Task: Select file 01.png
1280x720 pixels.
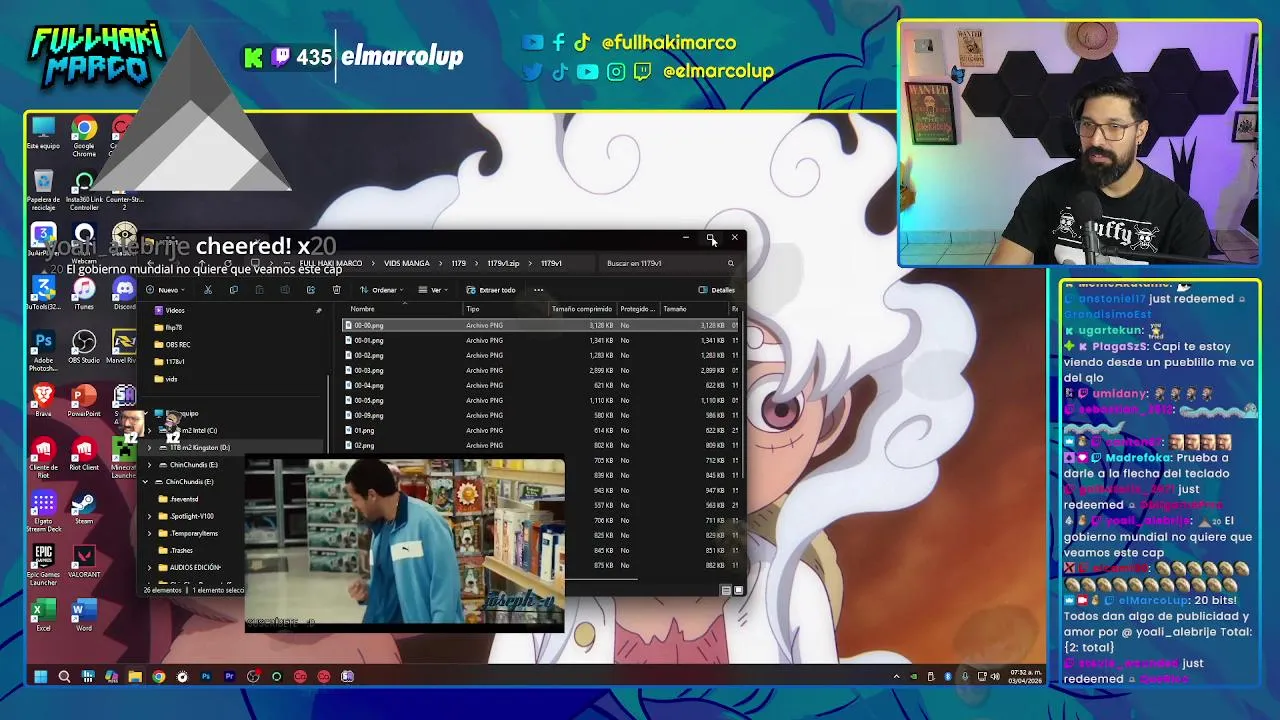Action: coord(542,430)
